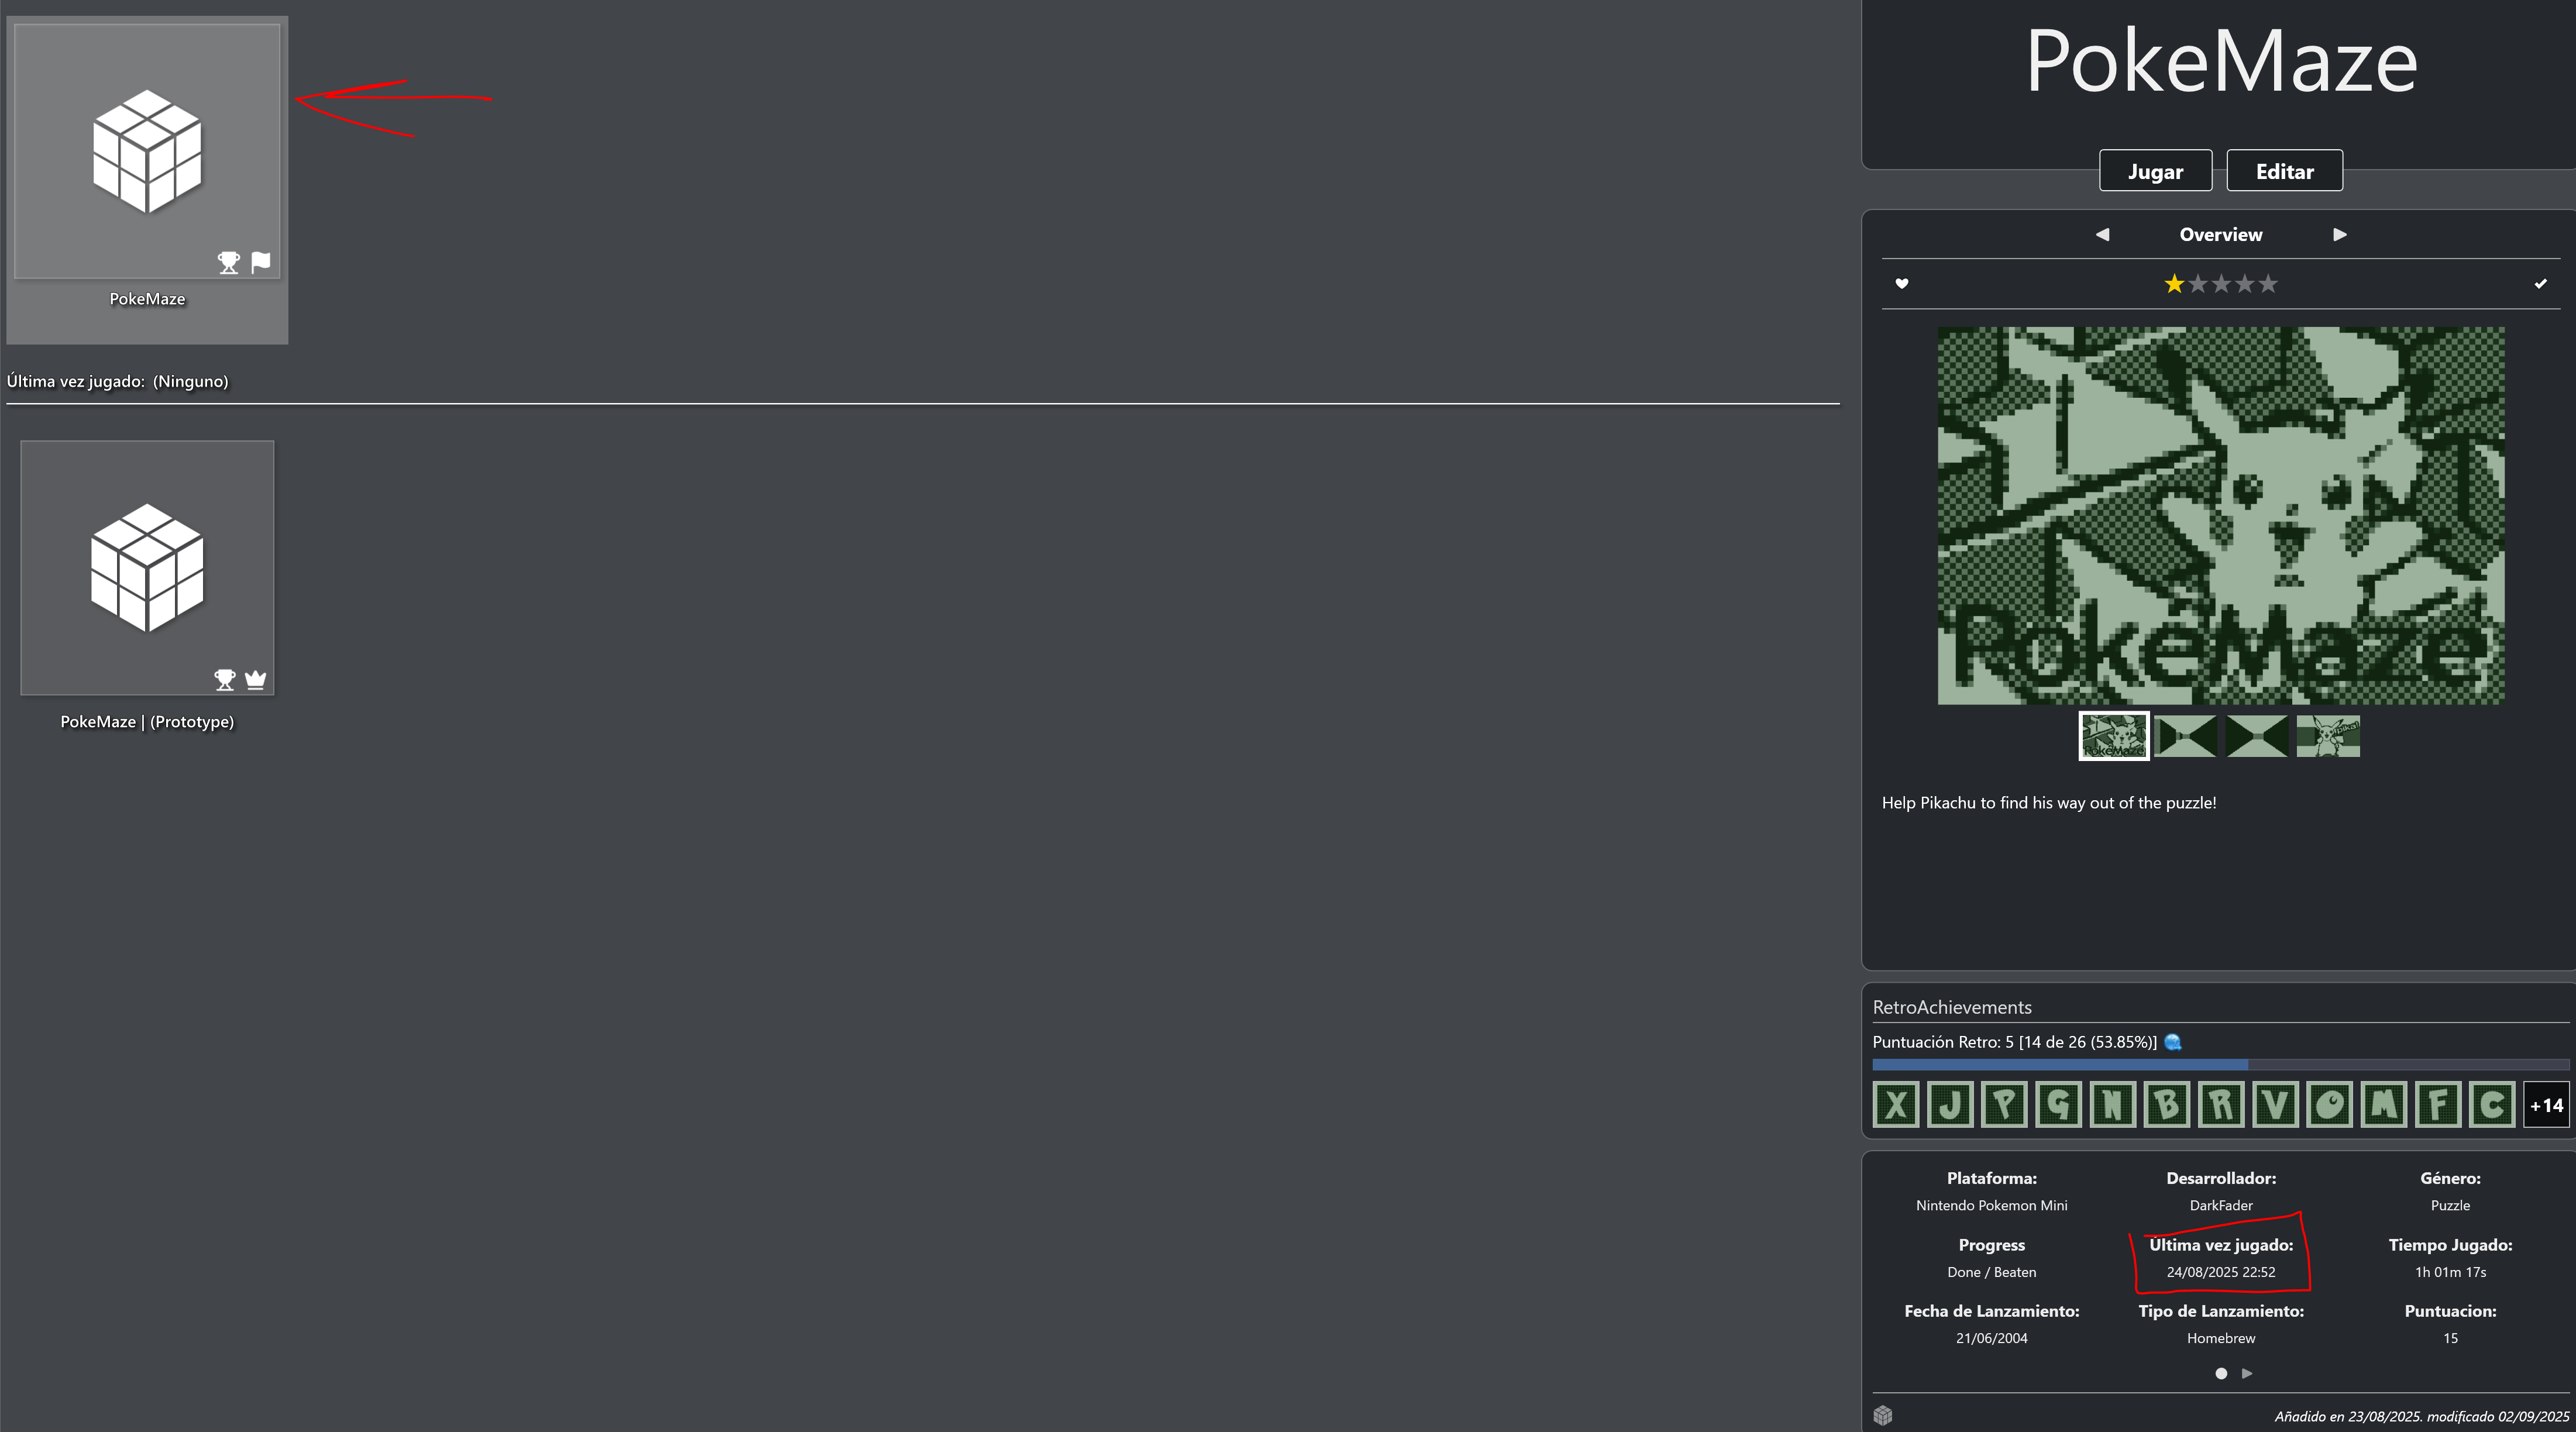Go to next section after Overview
Screen dimensions: 2576x1432
[2340, 234]
